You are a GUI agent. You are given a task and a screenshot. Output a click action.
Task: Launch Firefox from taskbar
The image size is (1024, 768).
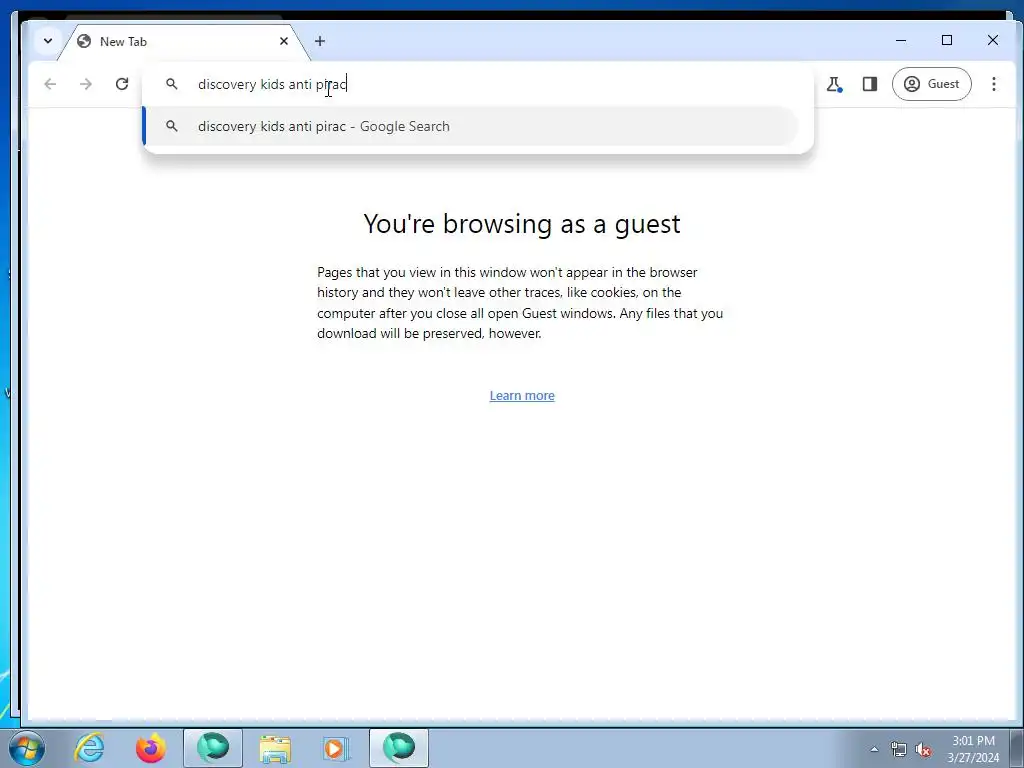(151, 748)
